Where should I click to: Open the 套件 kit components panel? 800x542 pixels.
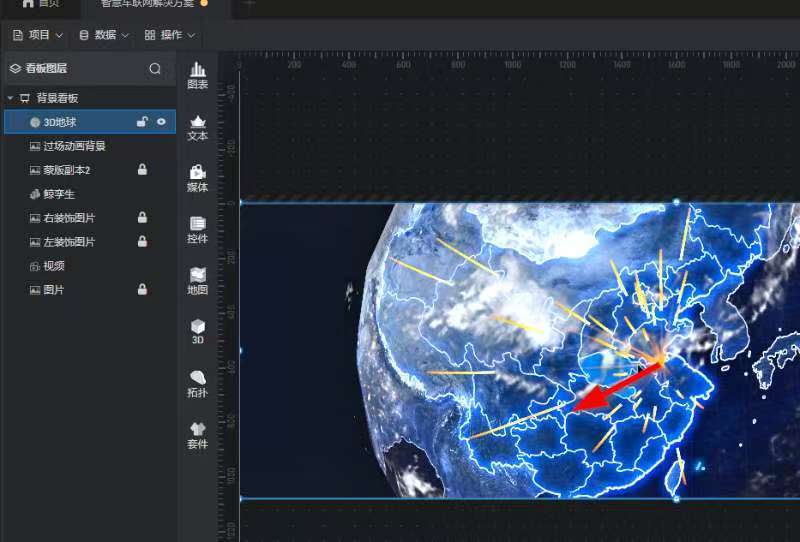pos(197,435)
